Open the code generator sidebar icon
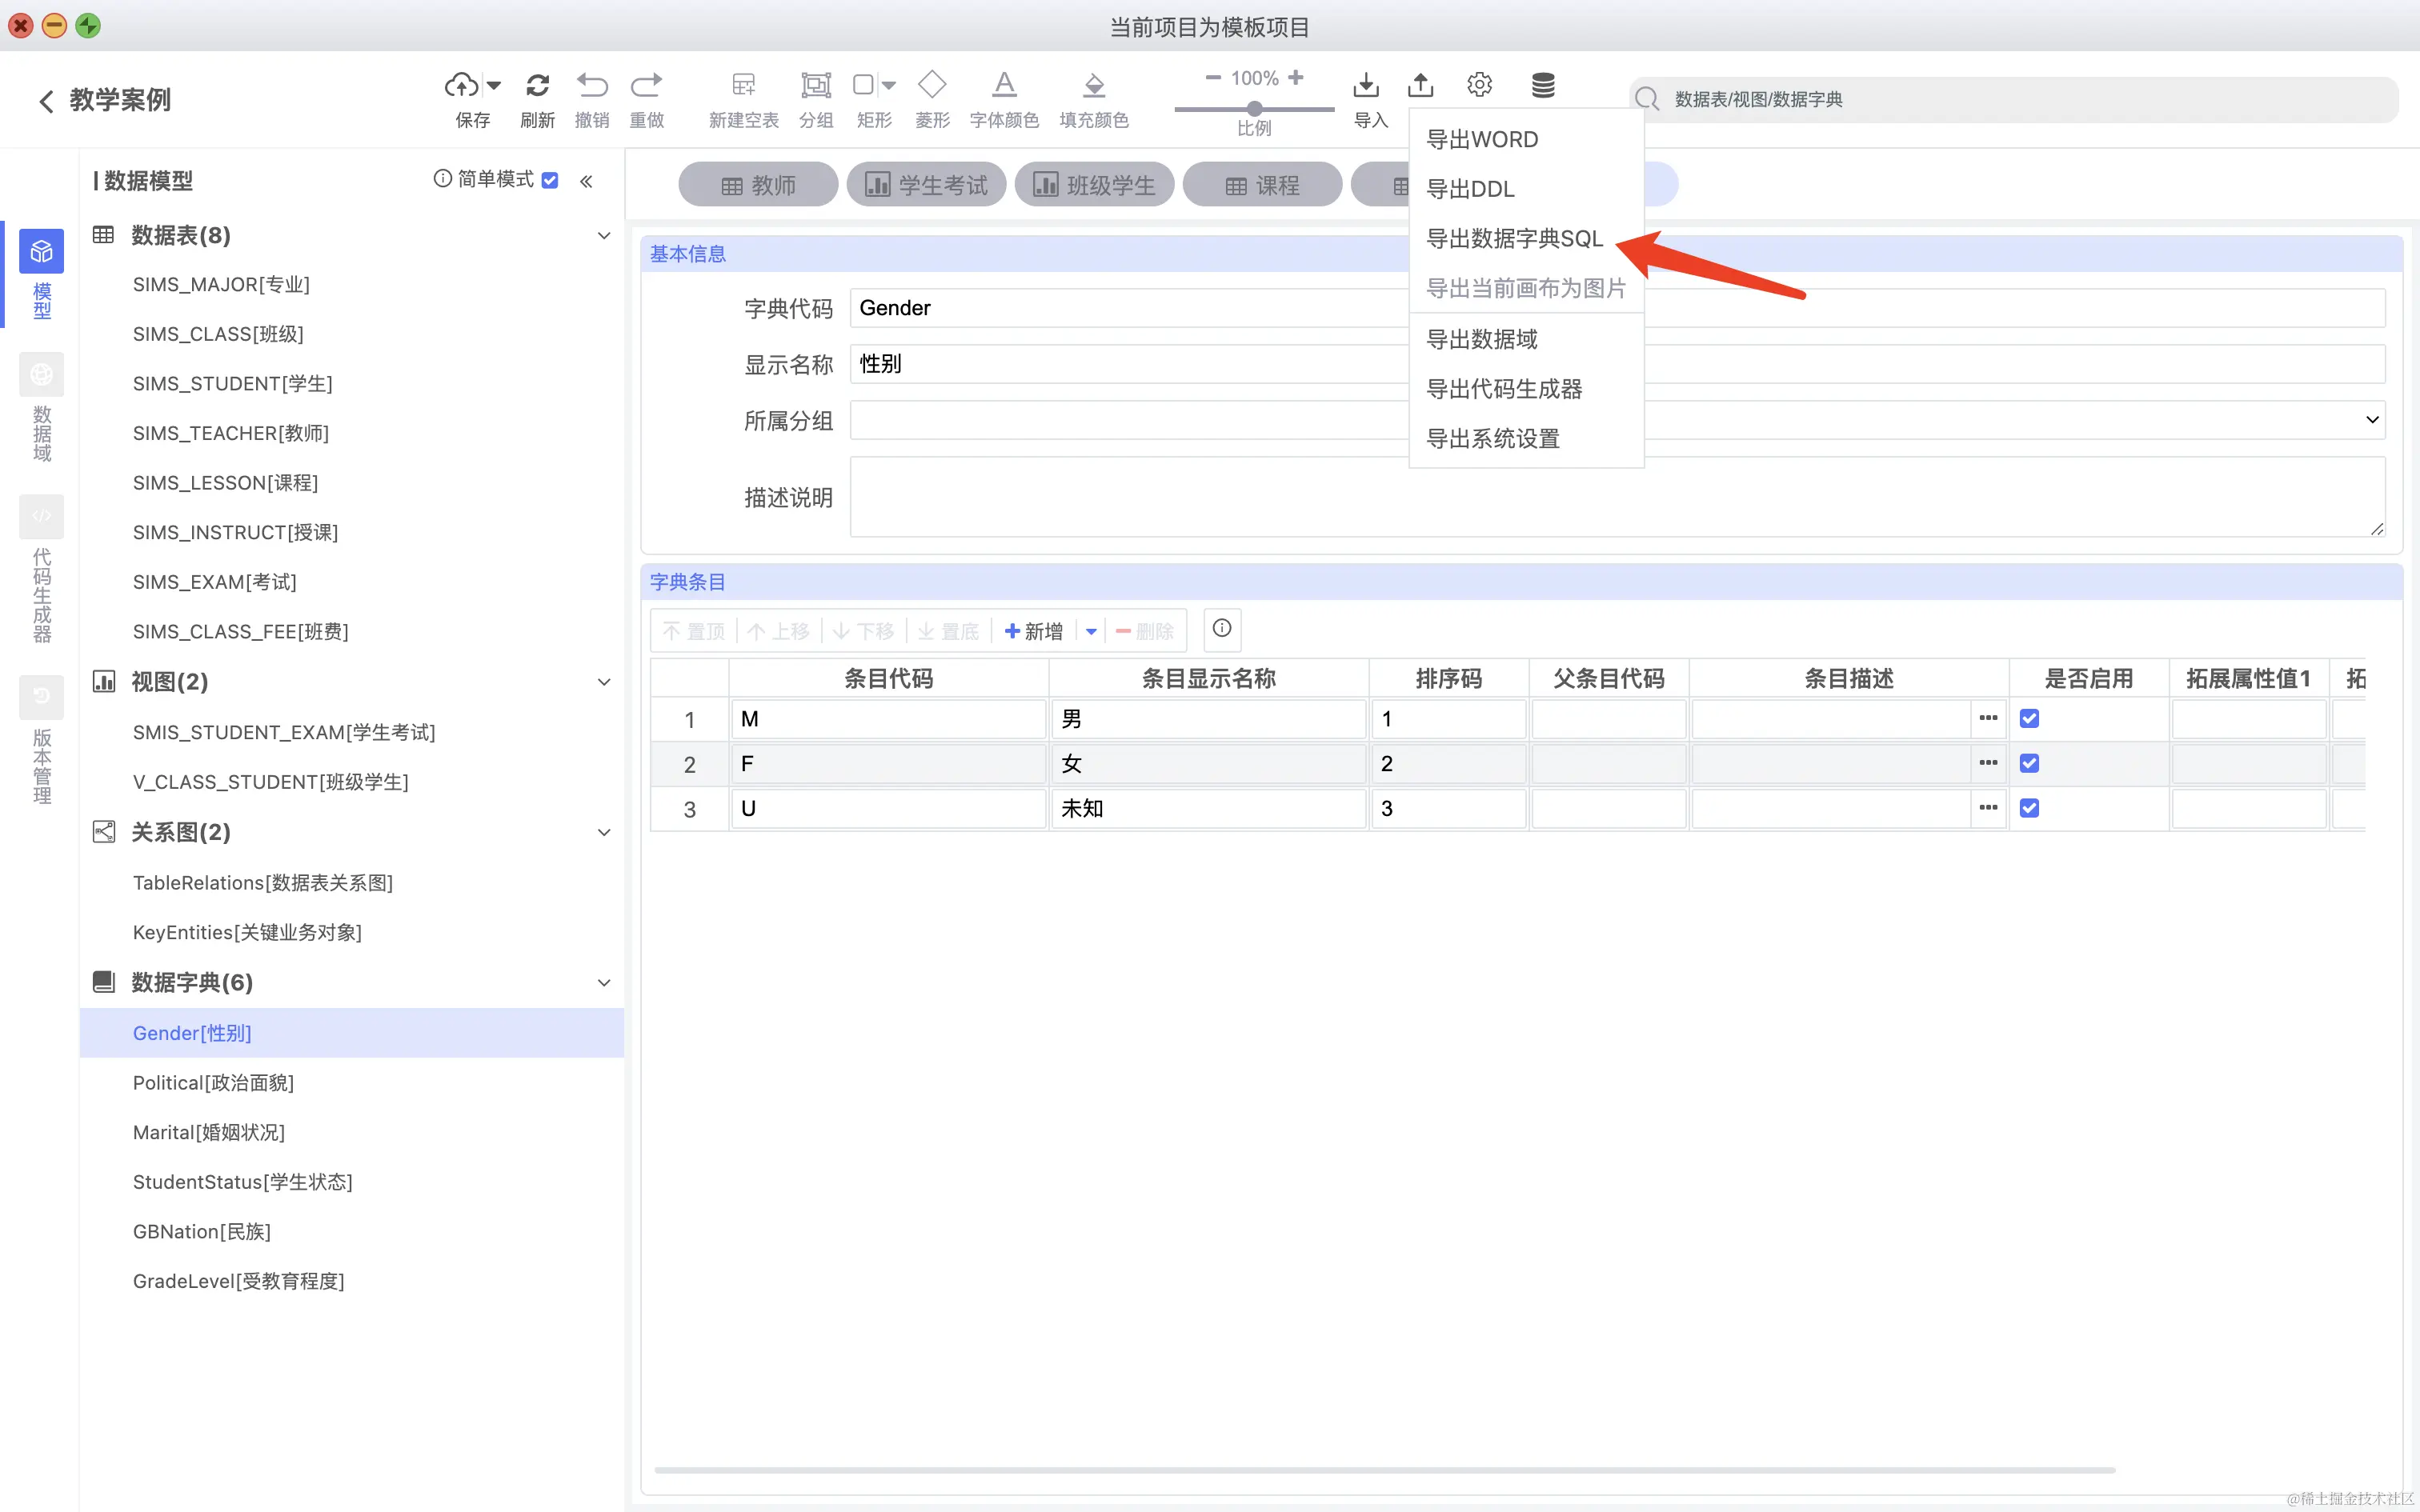This screenshot has height=1512, width=2420. pos(41,517)
